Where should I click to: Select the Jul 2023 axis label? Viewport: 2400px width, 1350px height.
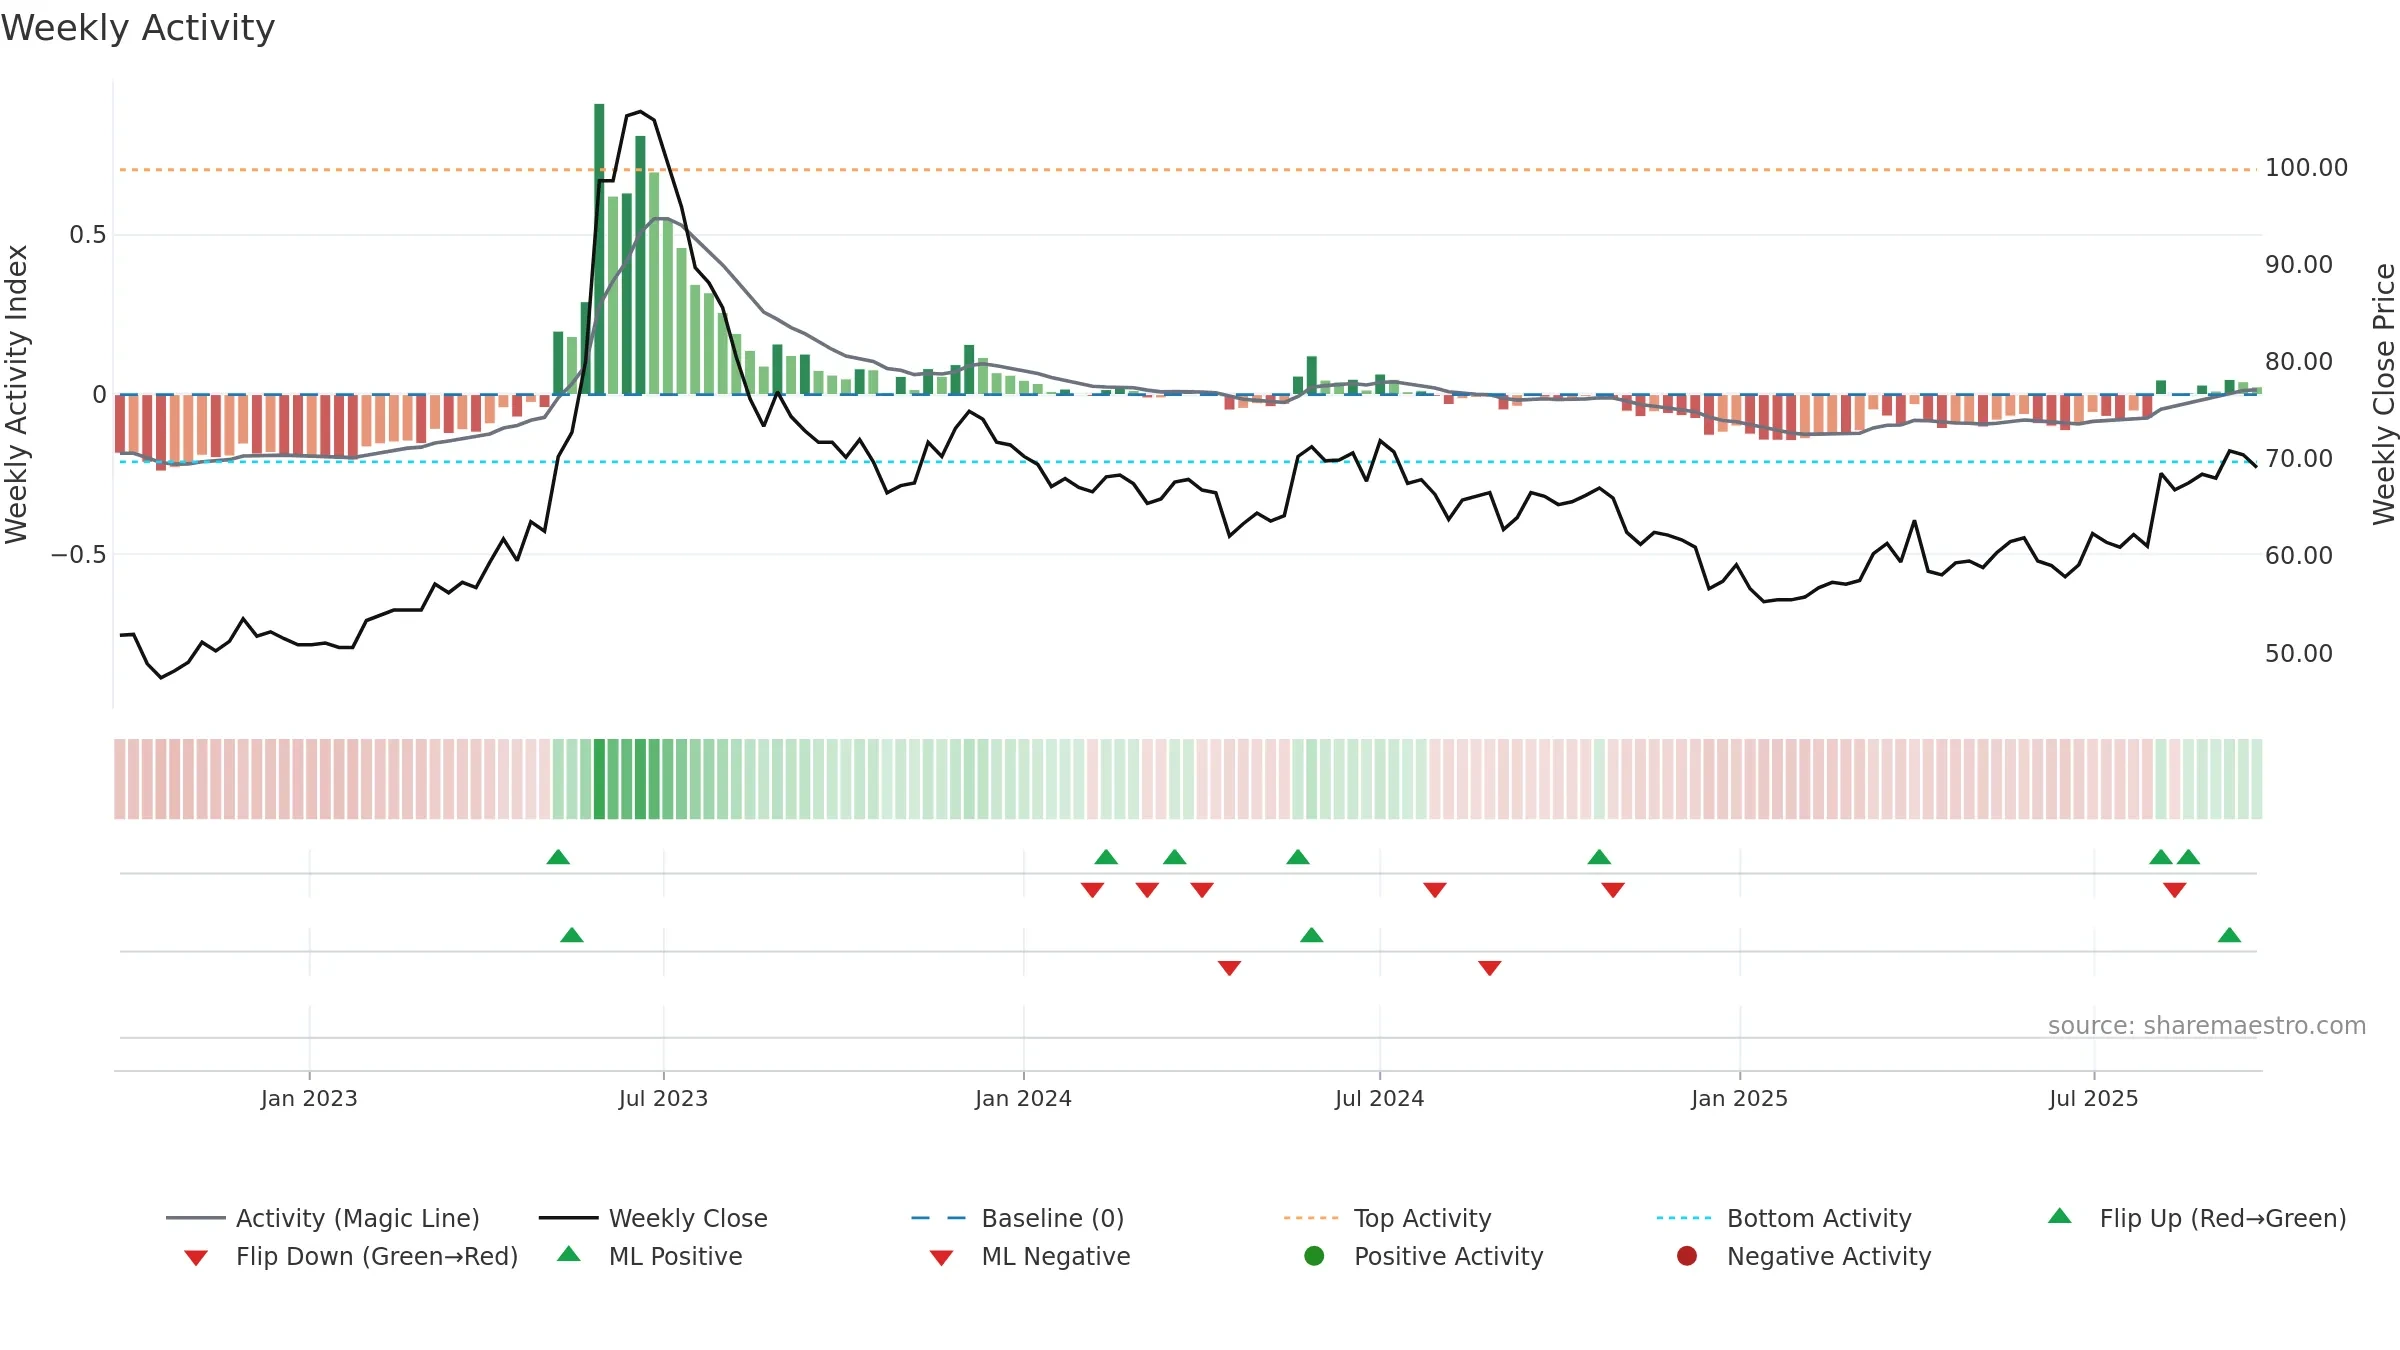coord(663,1098)
